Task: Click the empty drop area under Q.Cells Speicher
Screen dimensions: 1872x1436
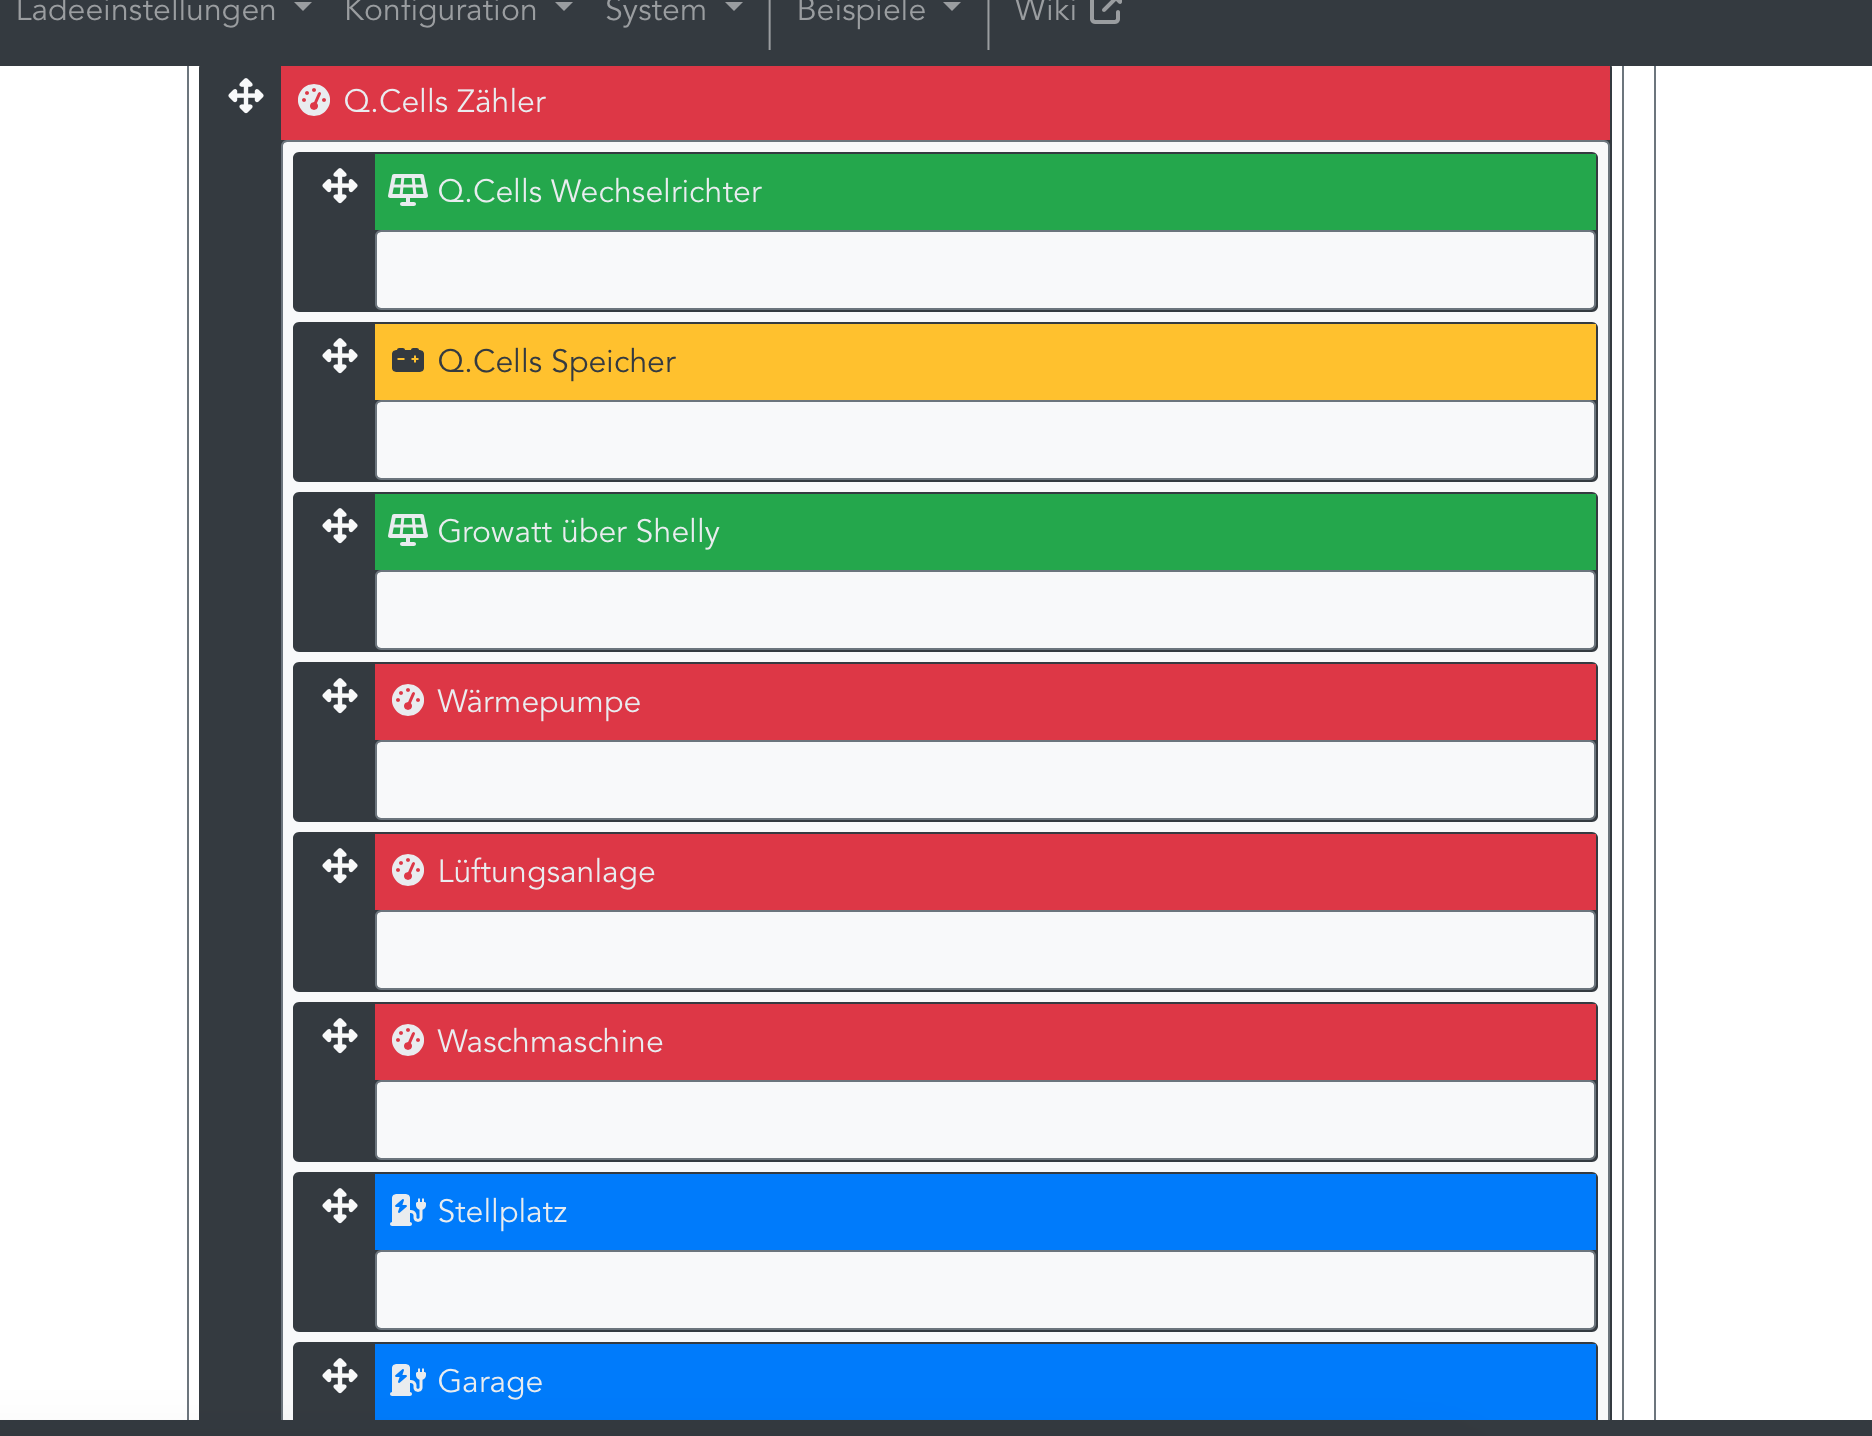Action: 985,440
